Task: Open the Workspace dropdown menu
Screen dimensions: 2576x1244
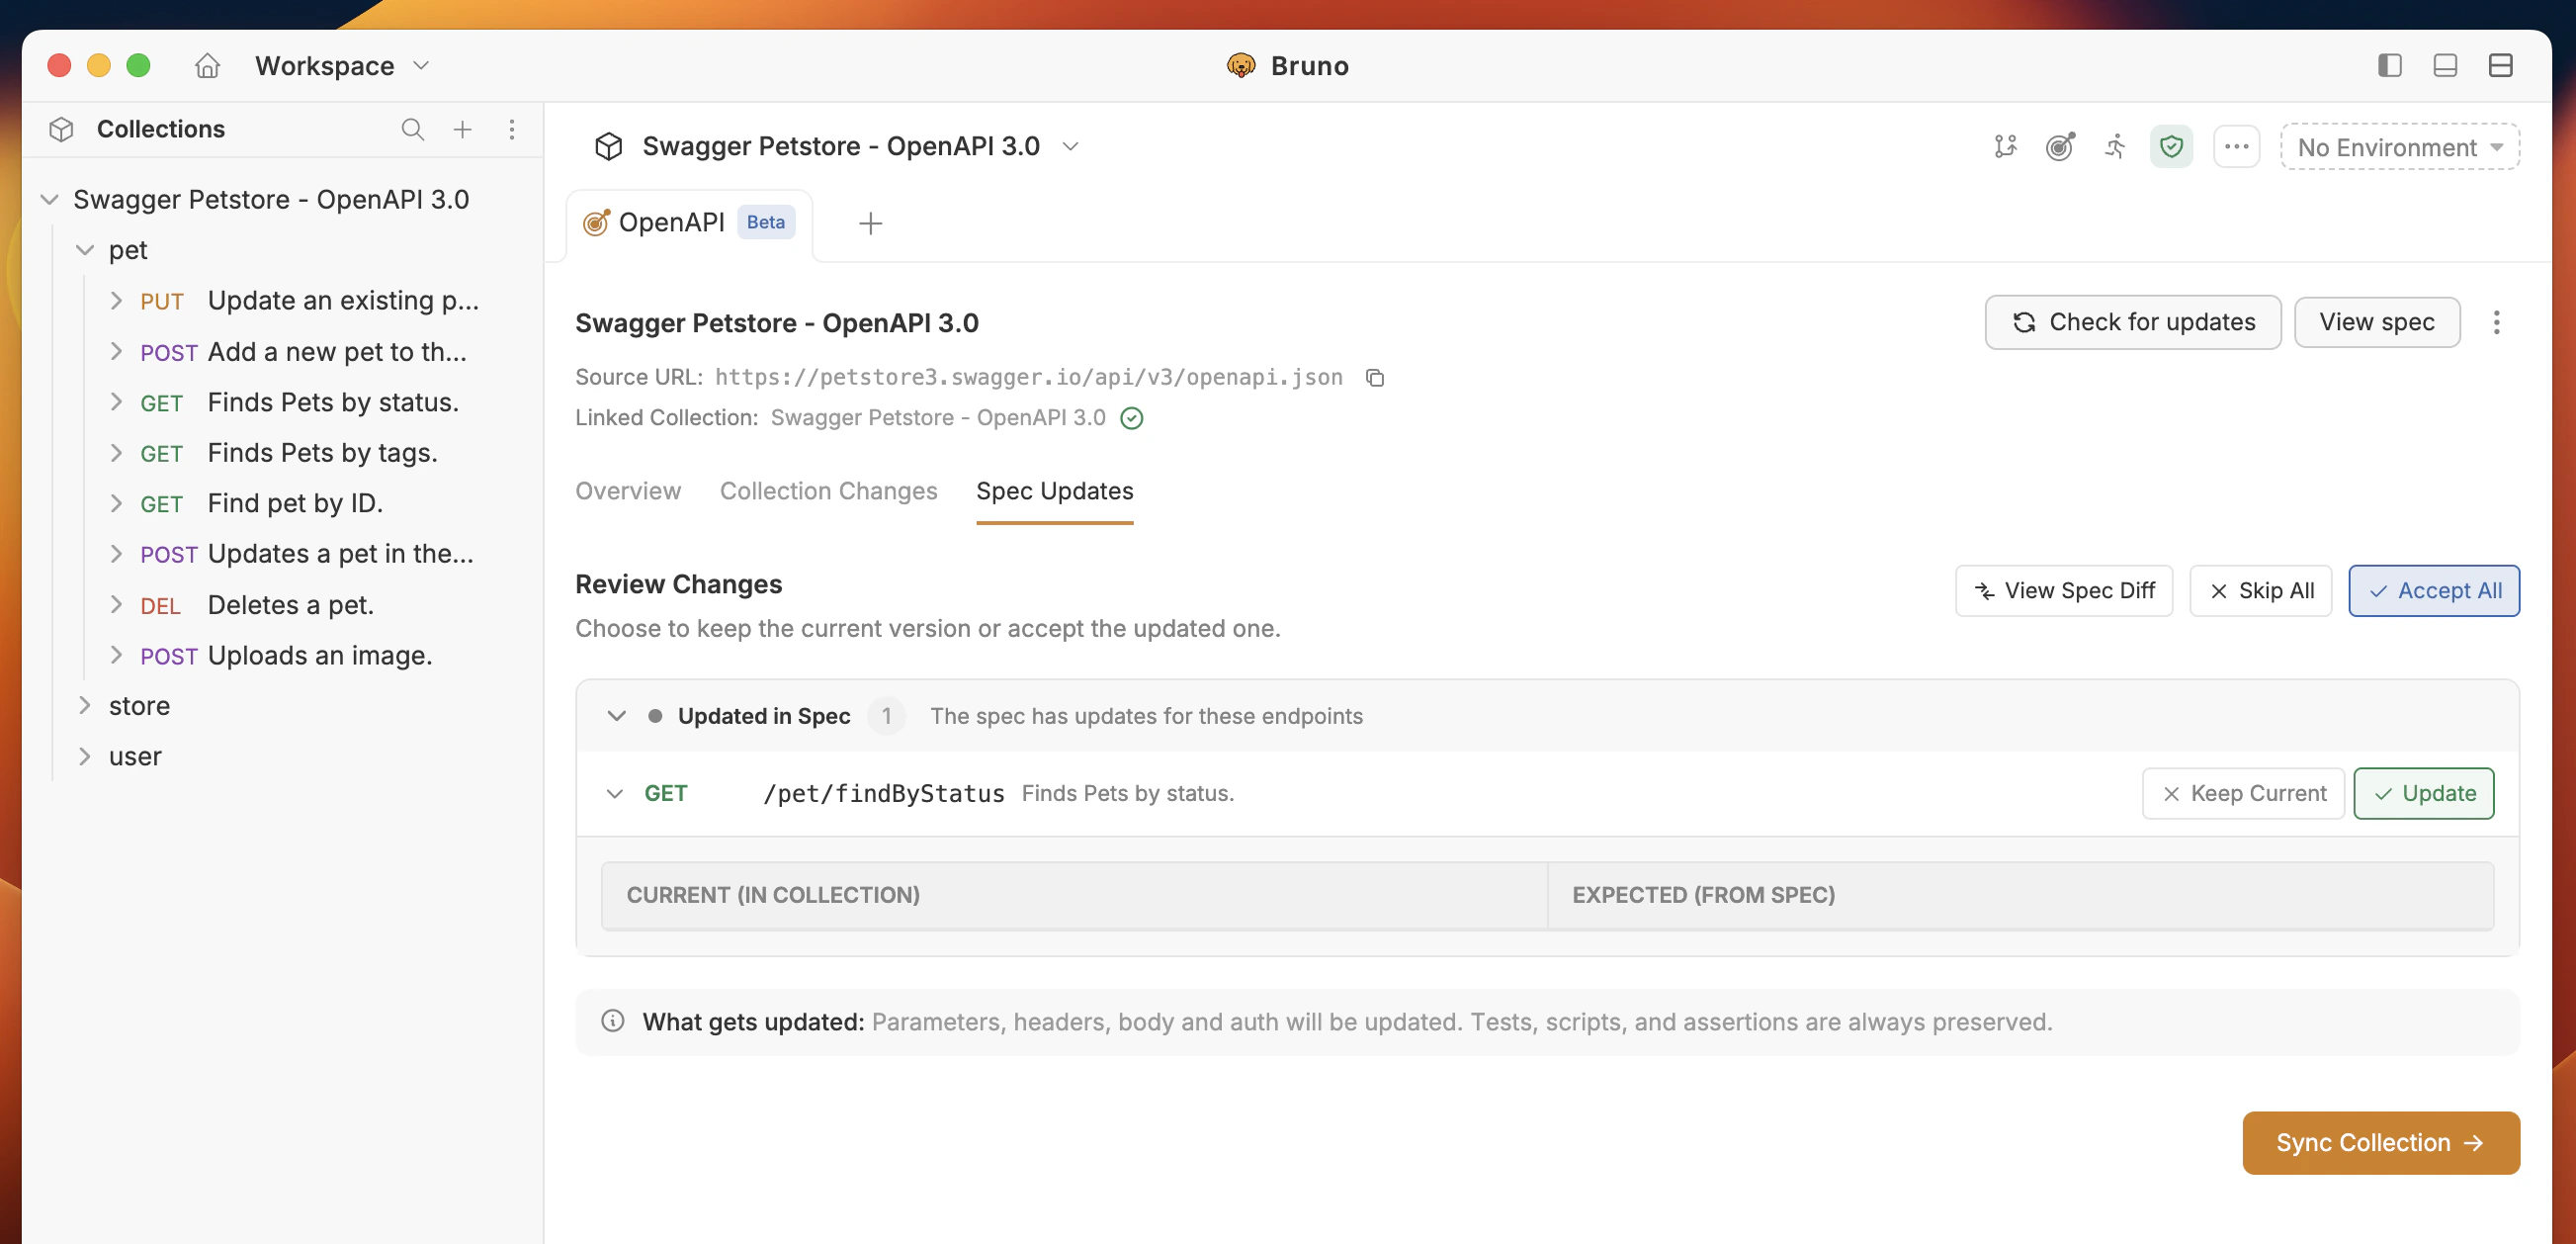Action: coord(342,66)
